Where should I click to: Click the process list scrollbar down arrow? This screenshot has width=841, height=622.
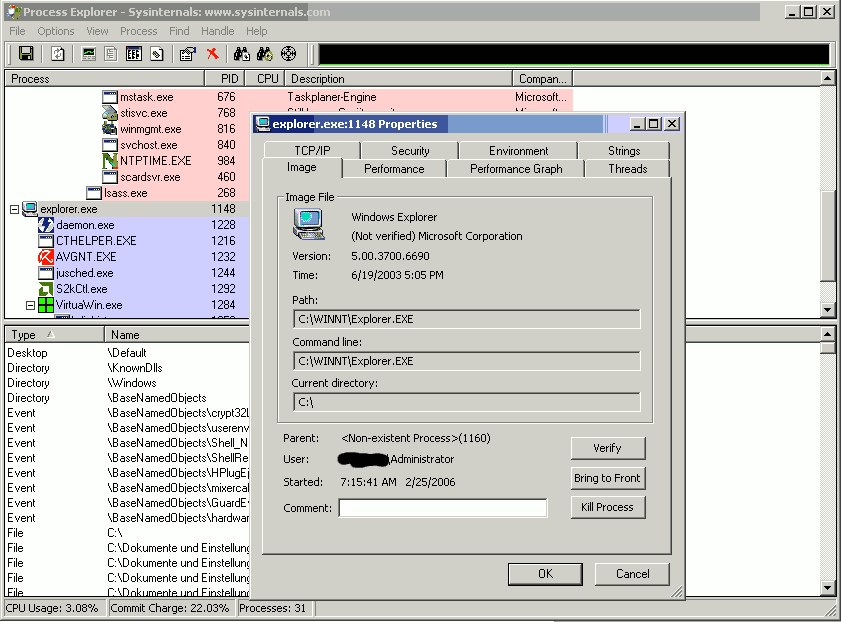828,309
